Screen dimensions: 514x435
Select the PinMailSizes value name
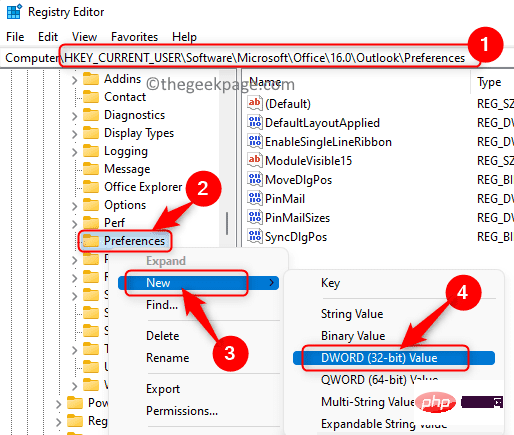click(x=297, y=218)
